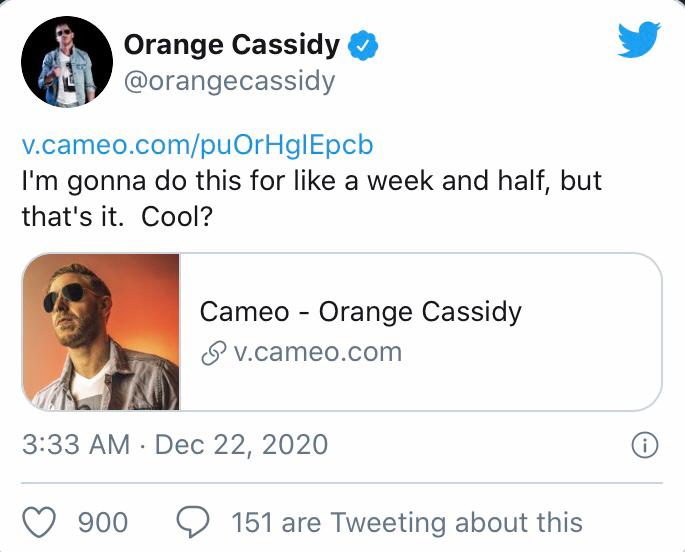Image resolution: width=685 pixels, height=552 pixels.
Task: Like the tweet with the heart icon
Action: coord(40,522)
